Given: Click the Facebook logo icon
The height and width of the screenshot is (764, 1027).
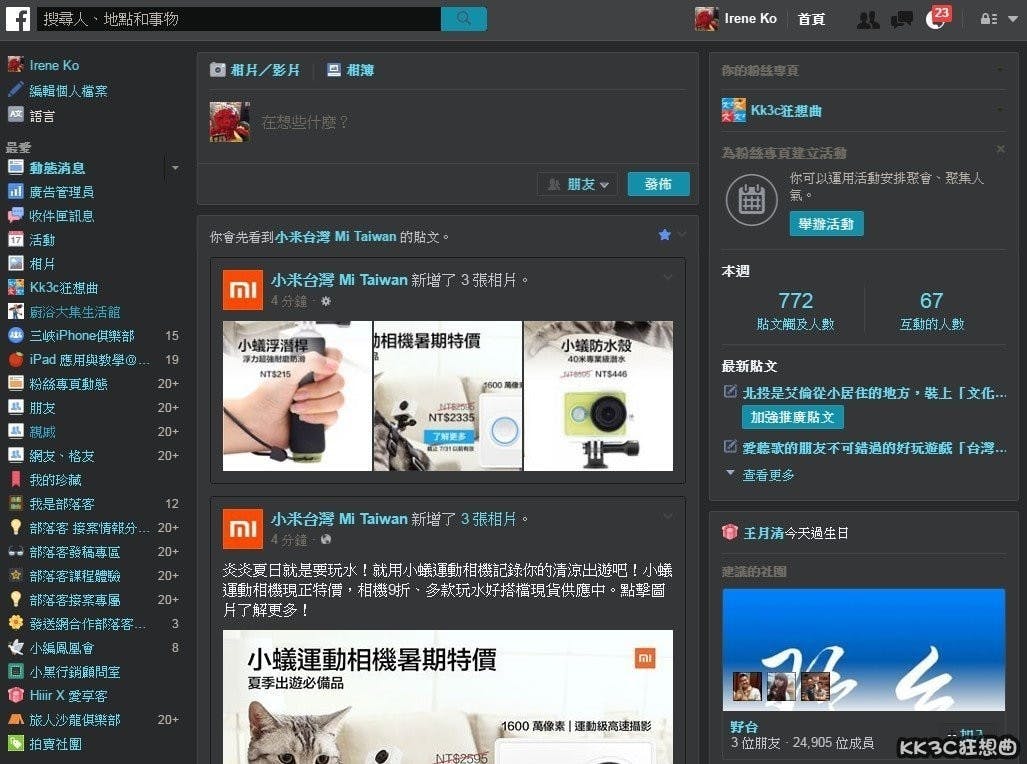Looking at the screenshot, I should click(18, 18).
